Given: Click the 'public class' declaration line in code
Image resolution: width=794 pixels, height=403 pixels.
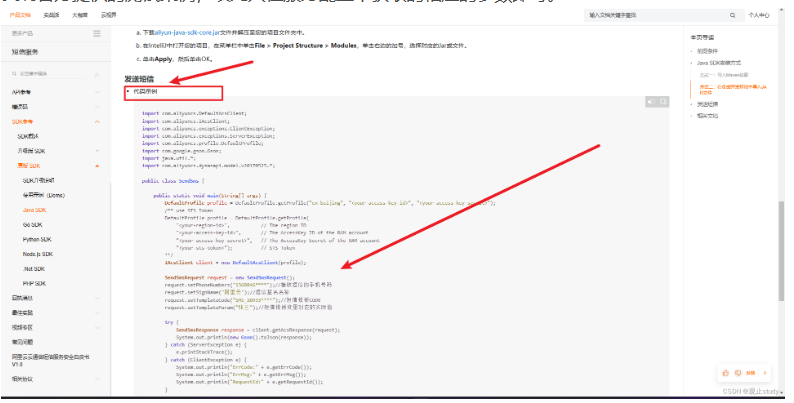Looking at the screenshot, I should click(173, 181).
